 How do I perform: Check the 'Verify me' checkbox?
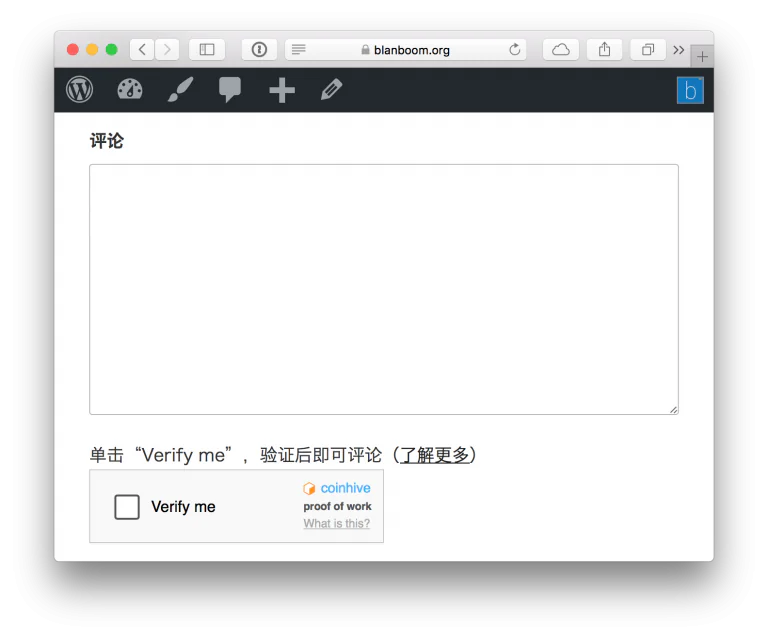pos(127,507)
